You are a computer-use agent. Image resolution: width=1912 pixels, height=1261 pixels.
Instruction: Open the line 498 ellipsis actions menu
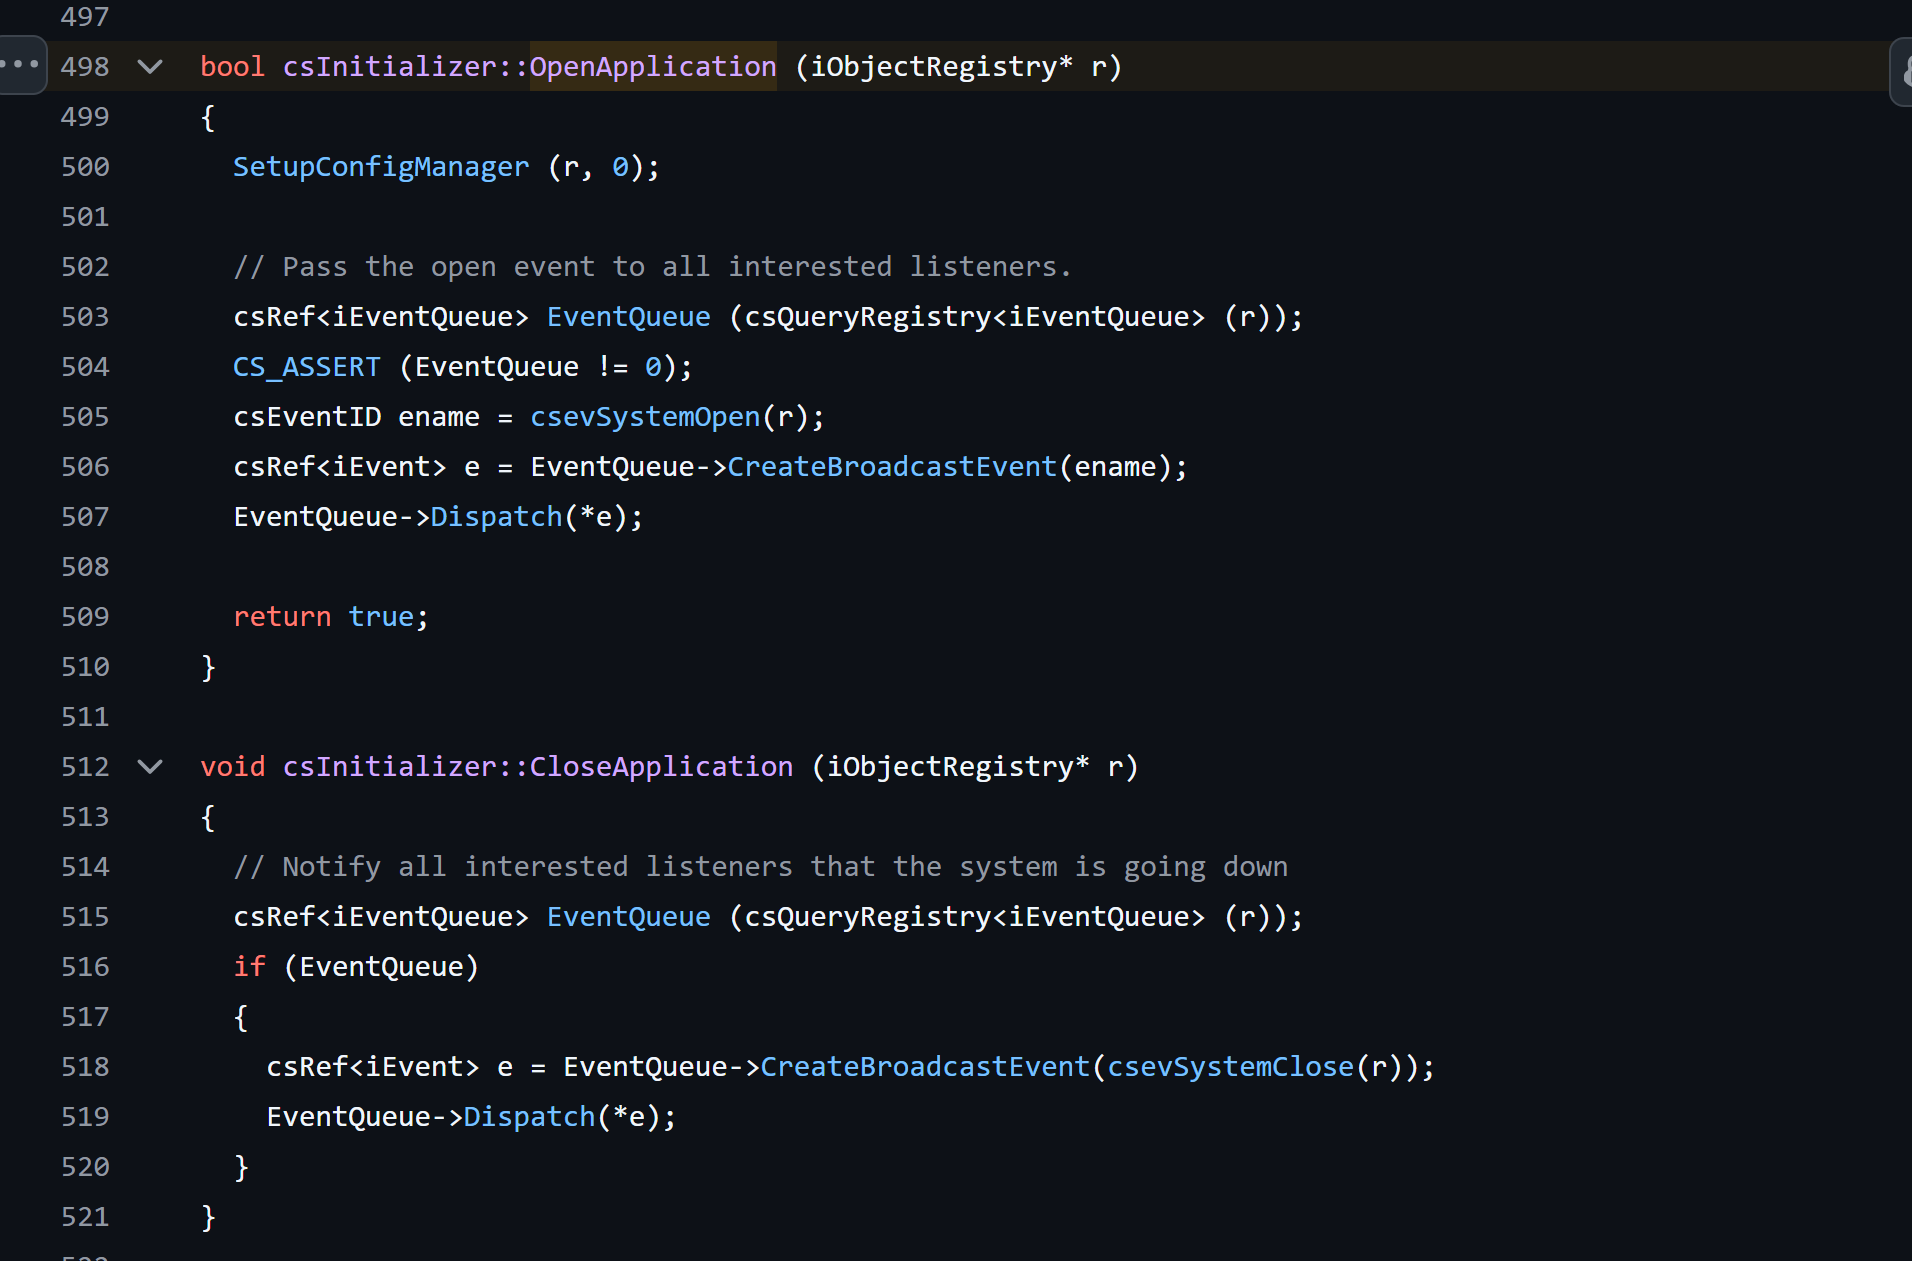coord(20,65)
